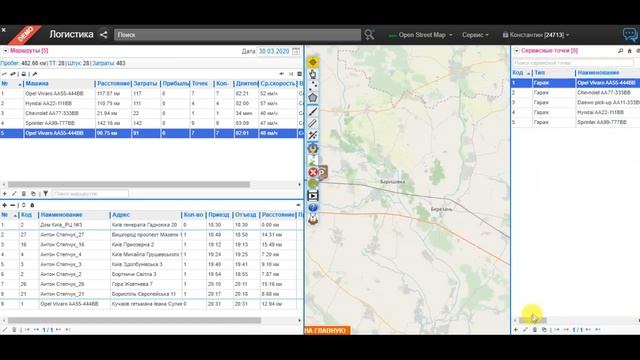Click the routes search input field
Image resolution: width=640 pixels, height=360 pixels.
coord(90,193)
